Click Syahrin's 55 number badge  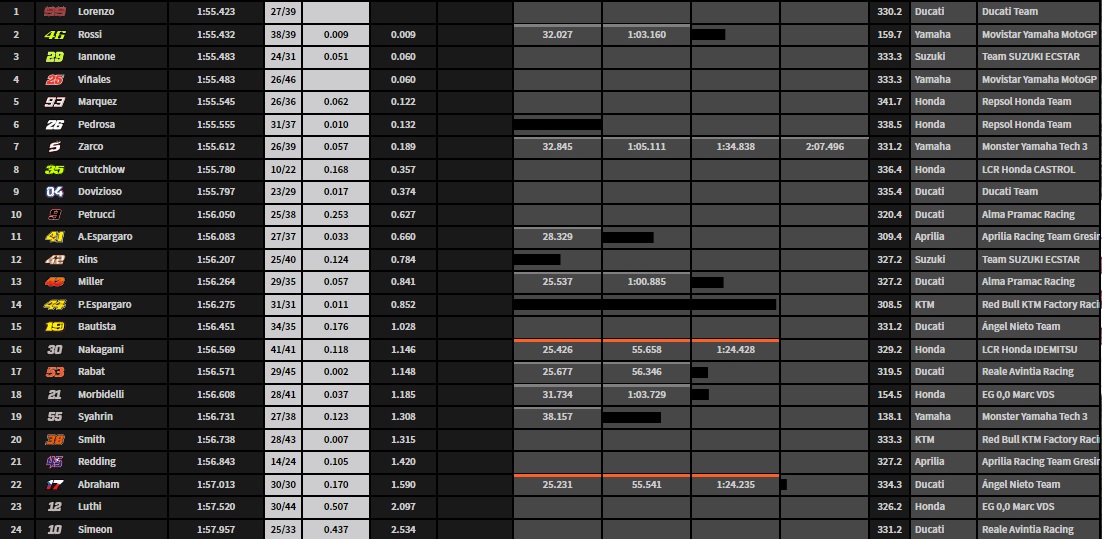[x=55, y=417]
